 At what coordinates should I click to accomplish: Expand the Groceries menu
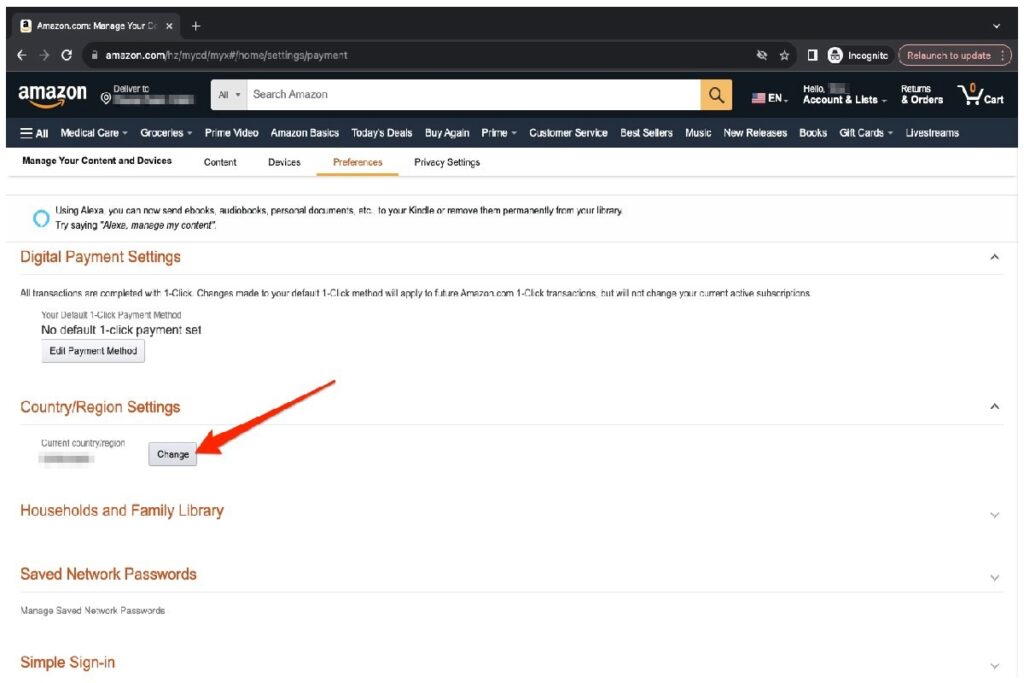point(166,133)
